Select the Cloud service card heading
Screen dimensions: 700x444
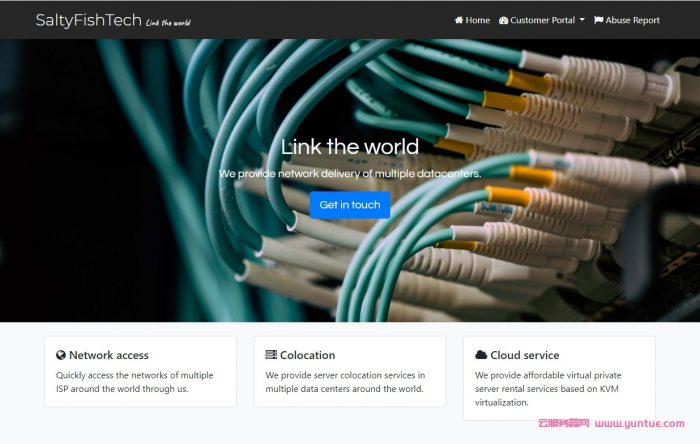coord(525,355)
